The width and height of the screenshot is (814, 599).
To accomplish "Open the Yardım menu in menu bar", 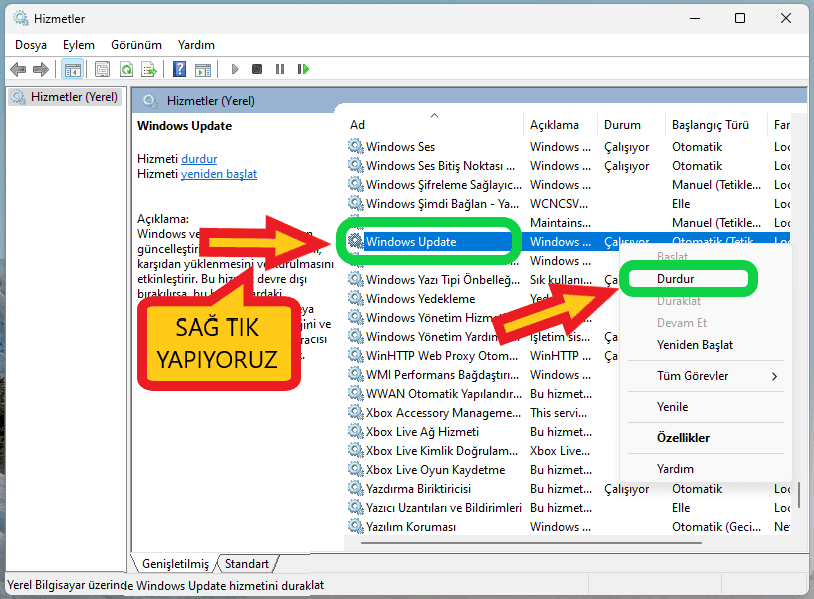I will click(x=196, y=45).
